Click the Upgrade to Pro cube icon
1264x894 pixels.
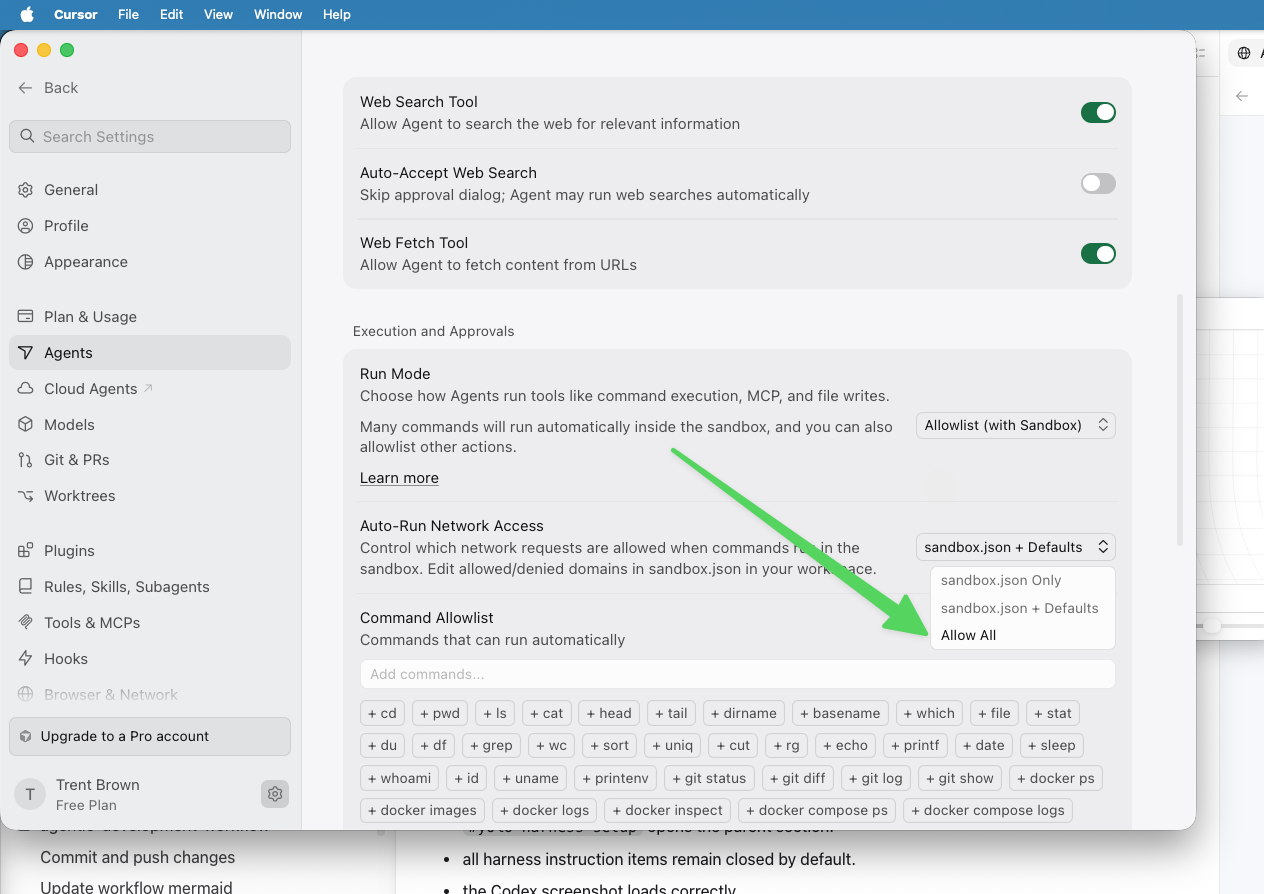[26, 736]
